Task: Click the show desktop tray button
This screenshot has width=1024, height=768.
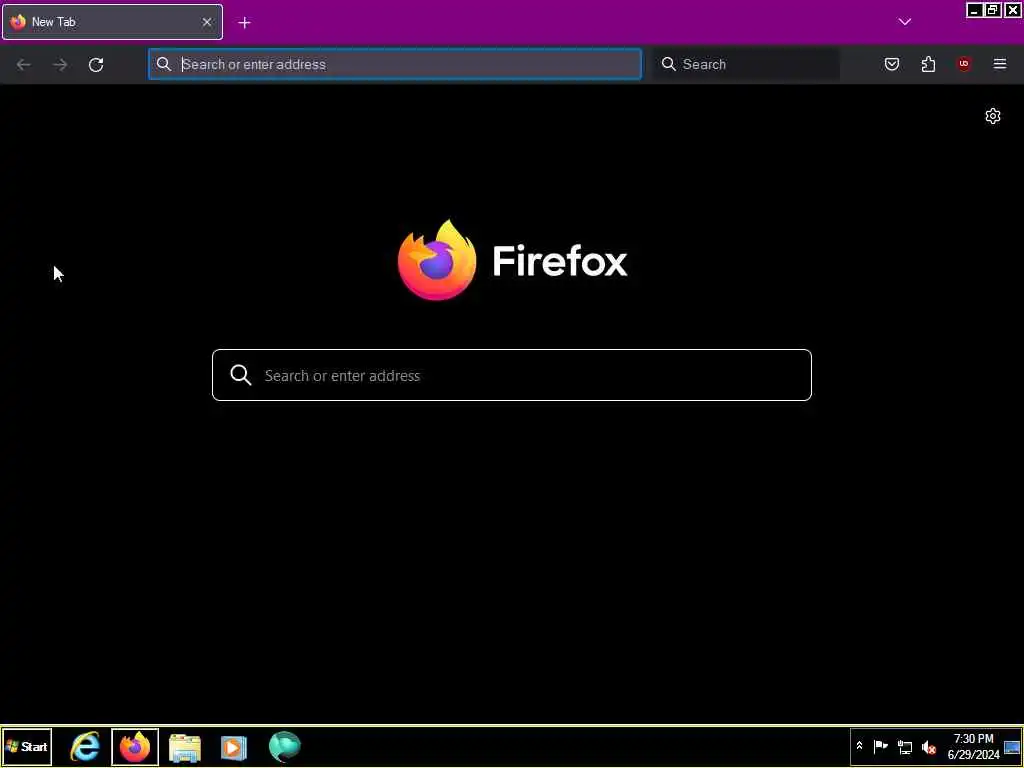Action: coord(1012,746)
